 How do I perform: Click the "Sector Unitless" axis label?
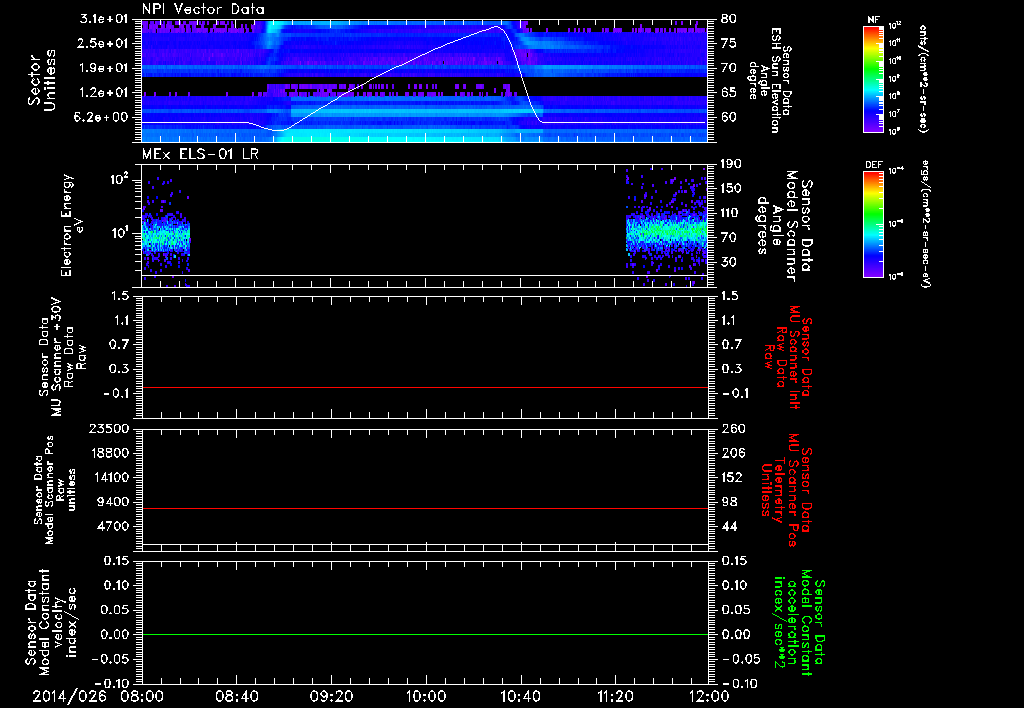pos(42,80)
